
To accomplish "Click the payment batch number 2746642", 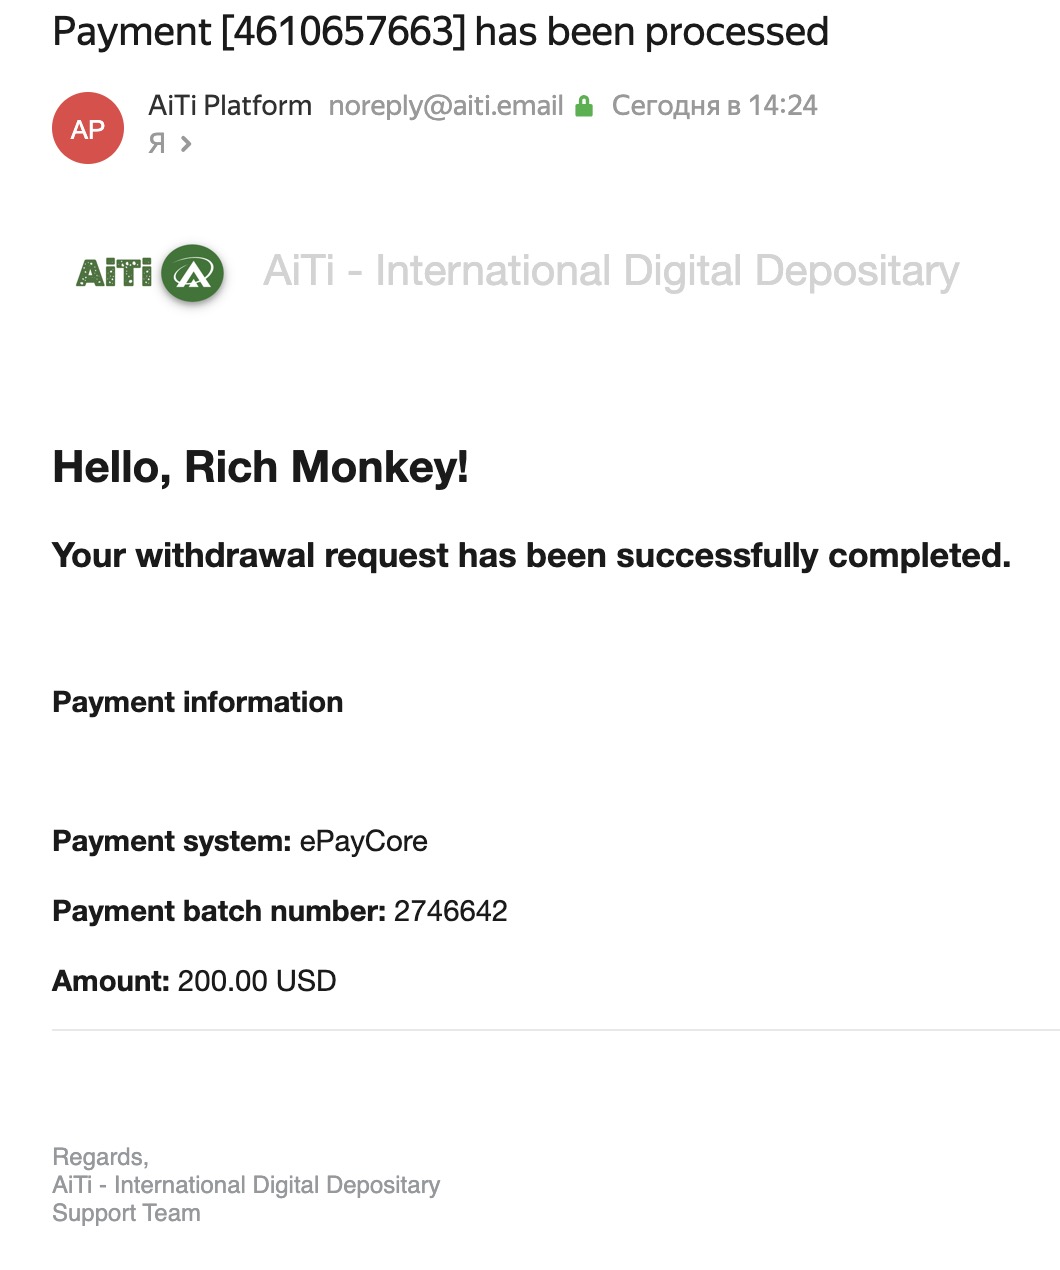I will click(451, 911).
